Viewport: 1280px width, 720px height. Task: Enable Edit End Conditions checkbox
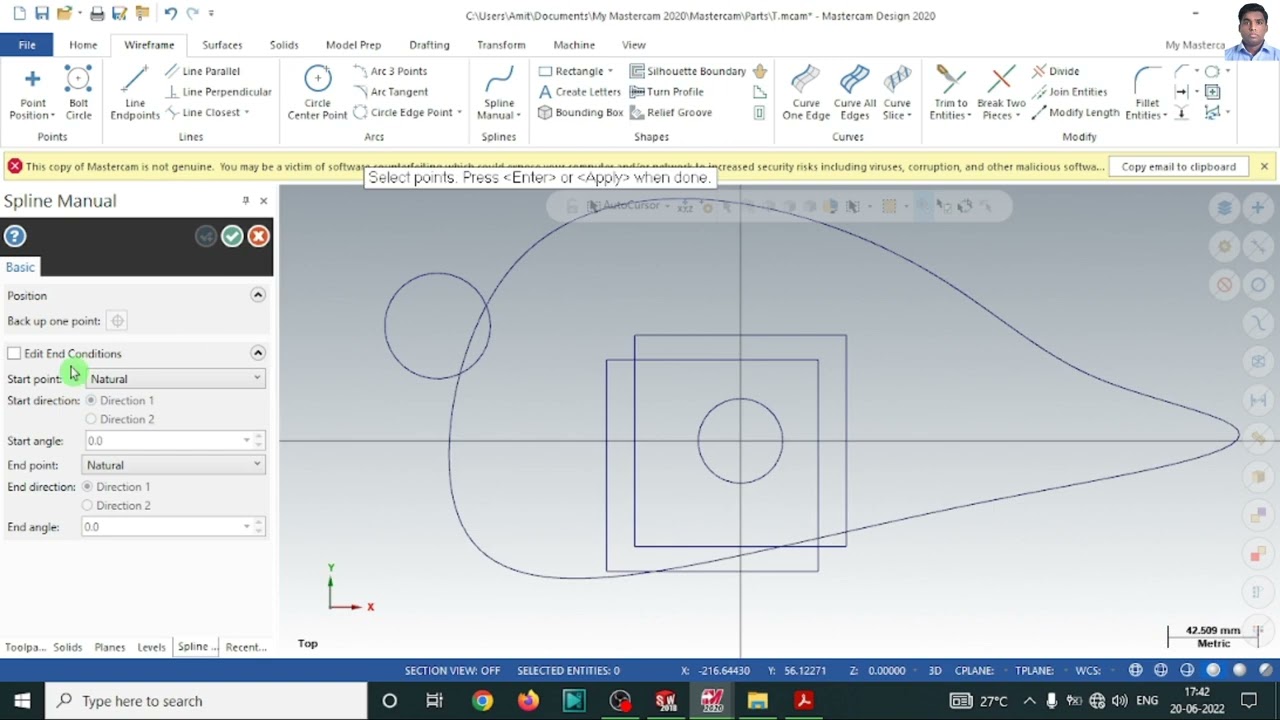[14, 354]
